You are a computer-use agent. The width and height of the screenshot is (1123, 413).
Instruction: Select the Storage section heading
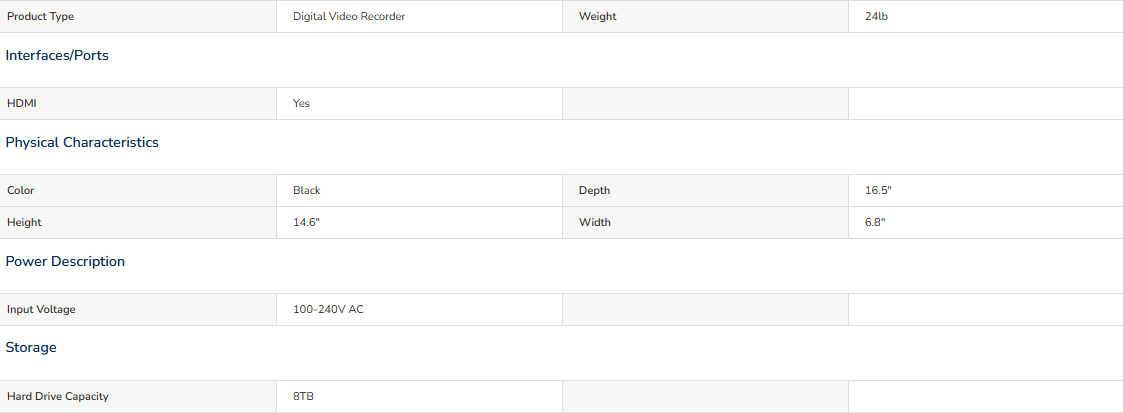coord(31,348)
